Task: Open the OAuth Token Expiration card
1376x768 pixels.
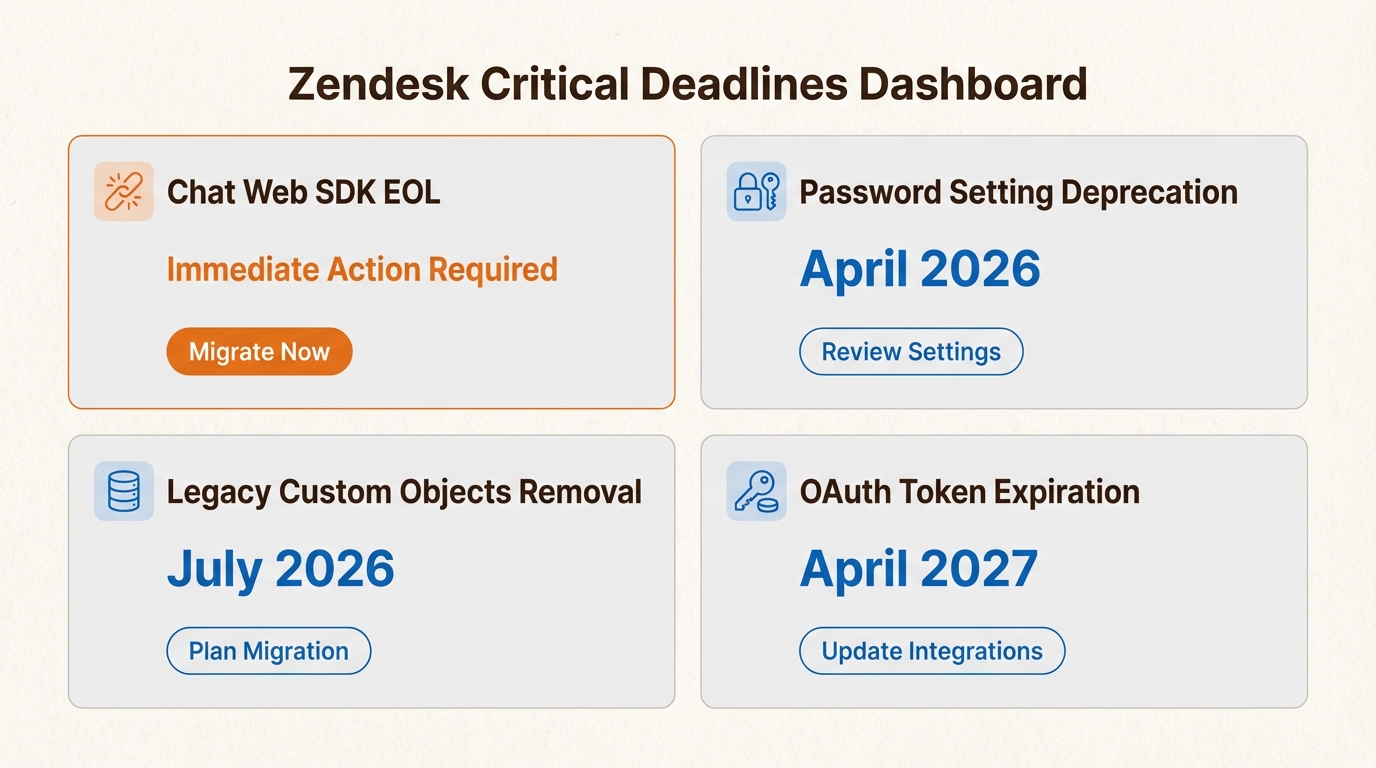Action: click(x=1180, y=620)
